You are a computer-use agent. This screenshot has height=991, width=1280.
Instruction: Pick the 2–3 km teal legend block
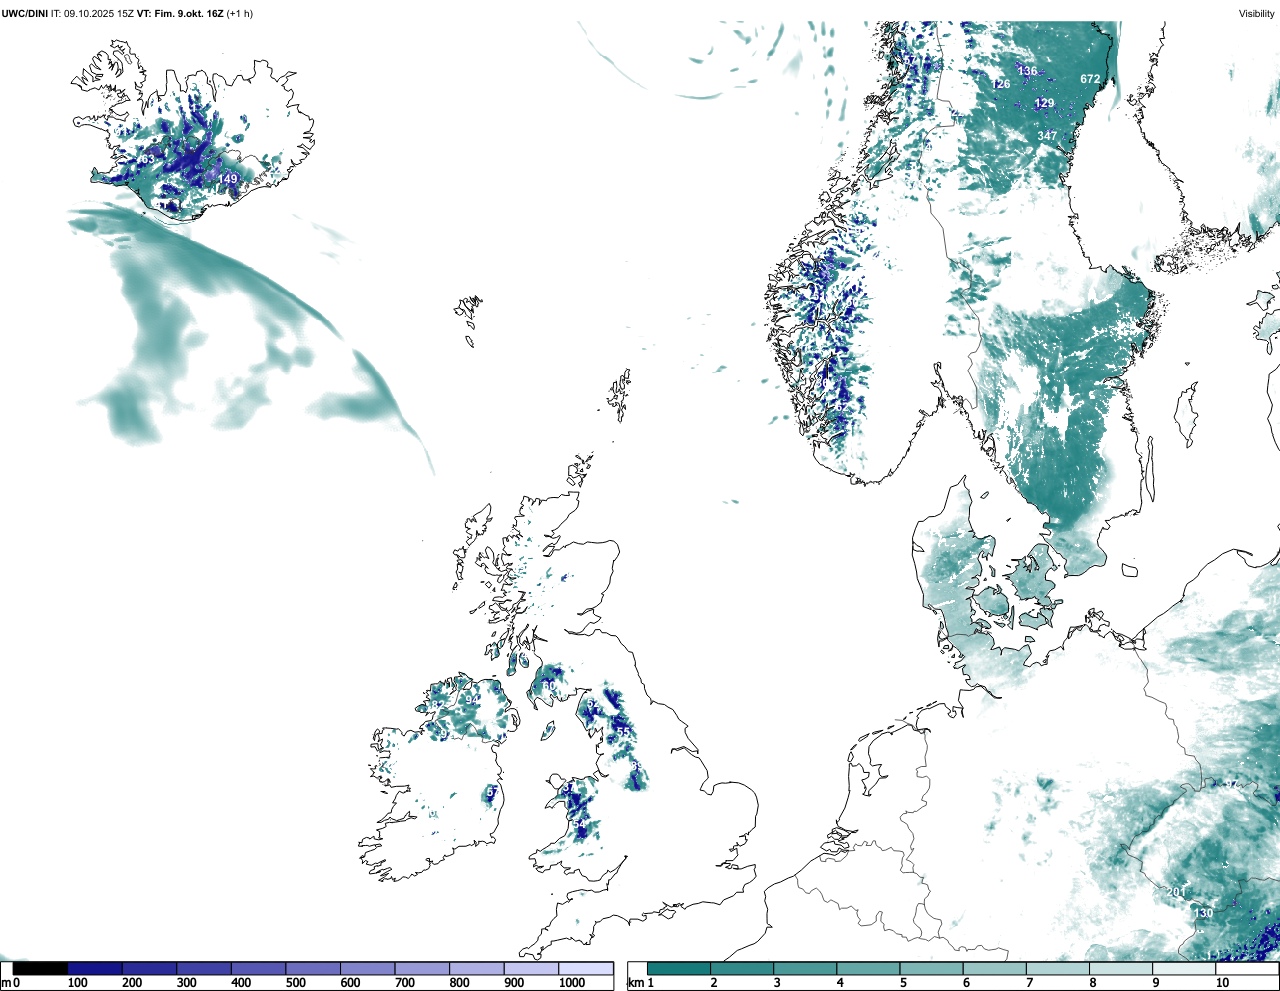point(742,968)
